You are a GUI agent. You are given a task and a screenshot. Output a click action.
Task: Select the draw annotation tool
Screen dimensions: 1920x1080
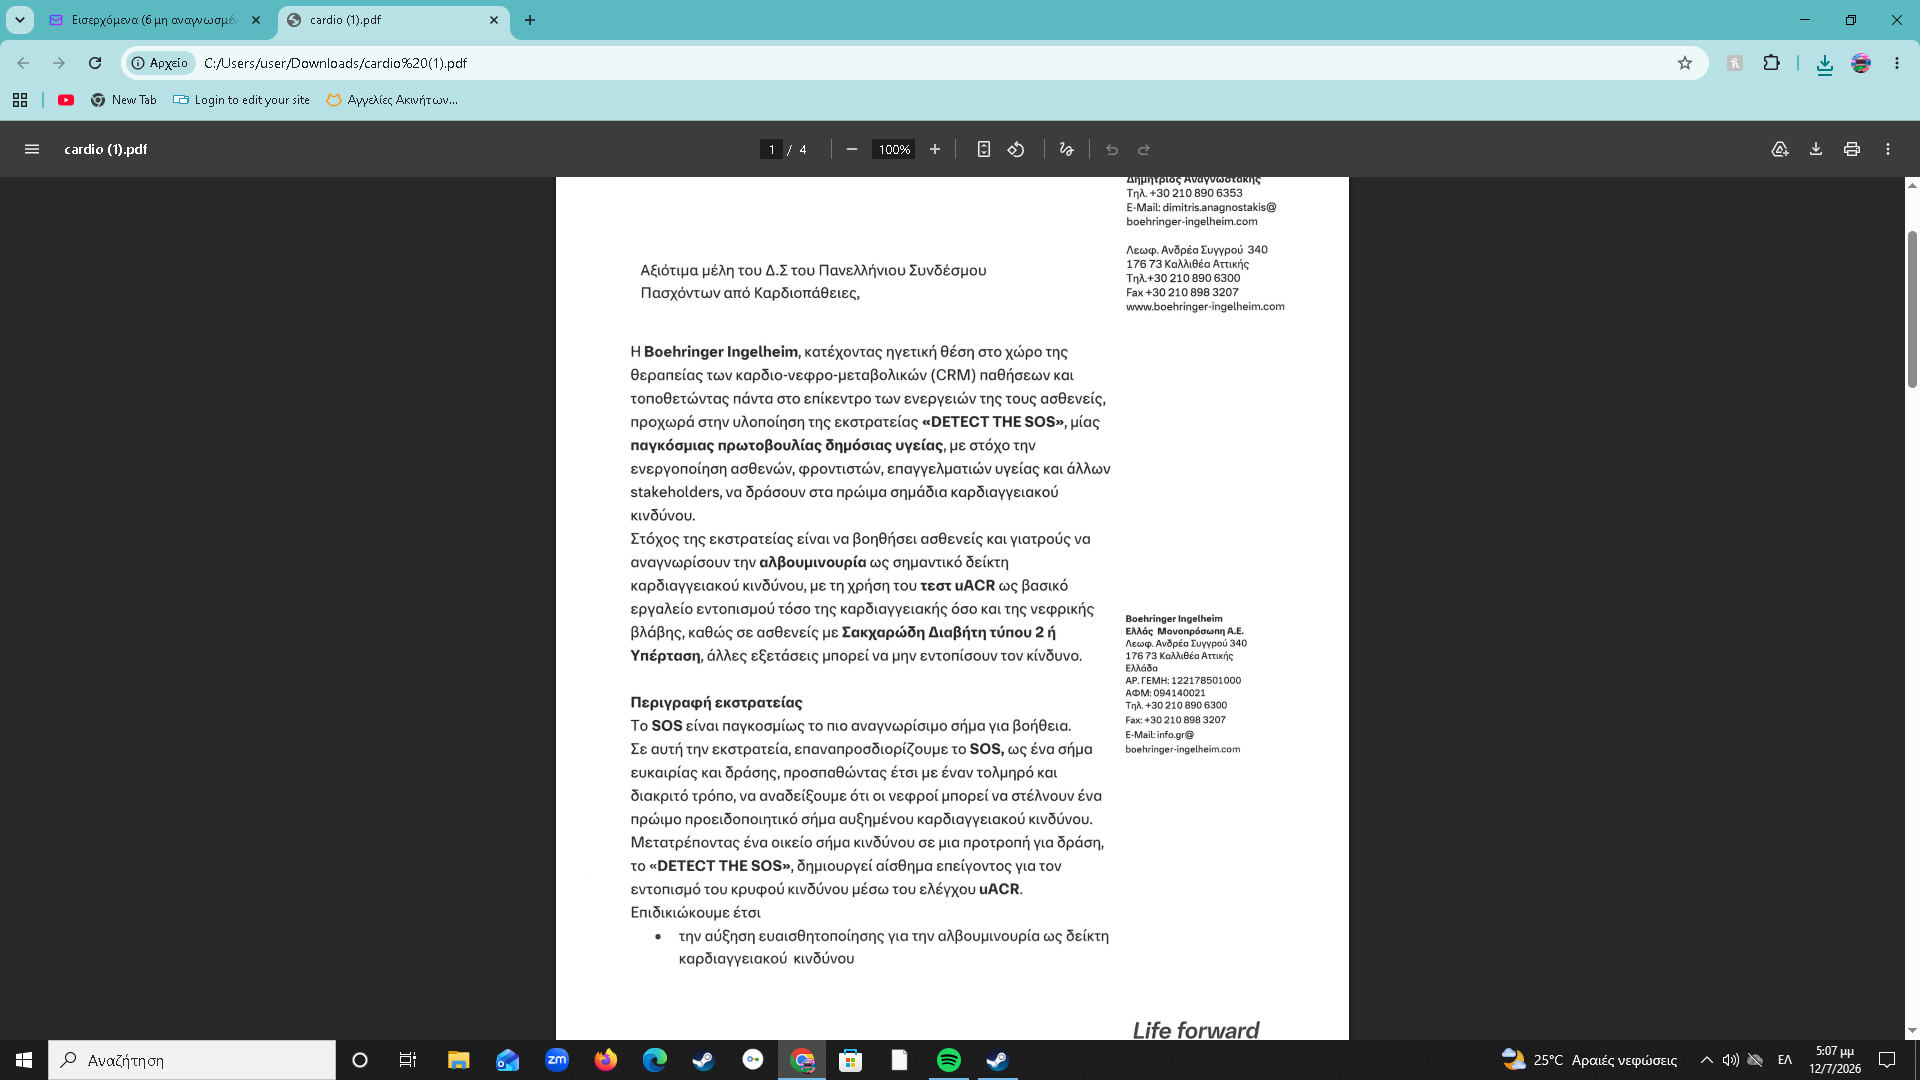[1067, 149]
